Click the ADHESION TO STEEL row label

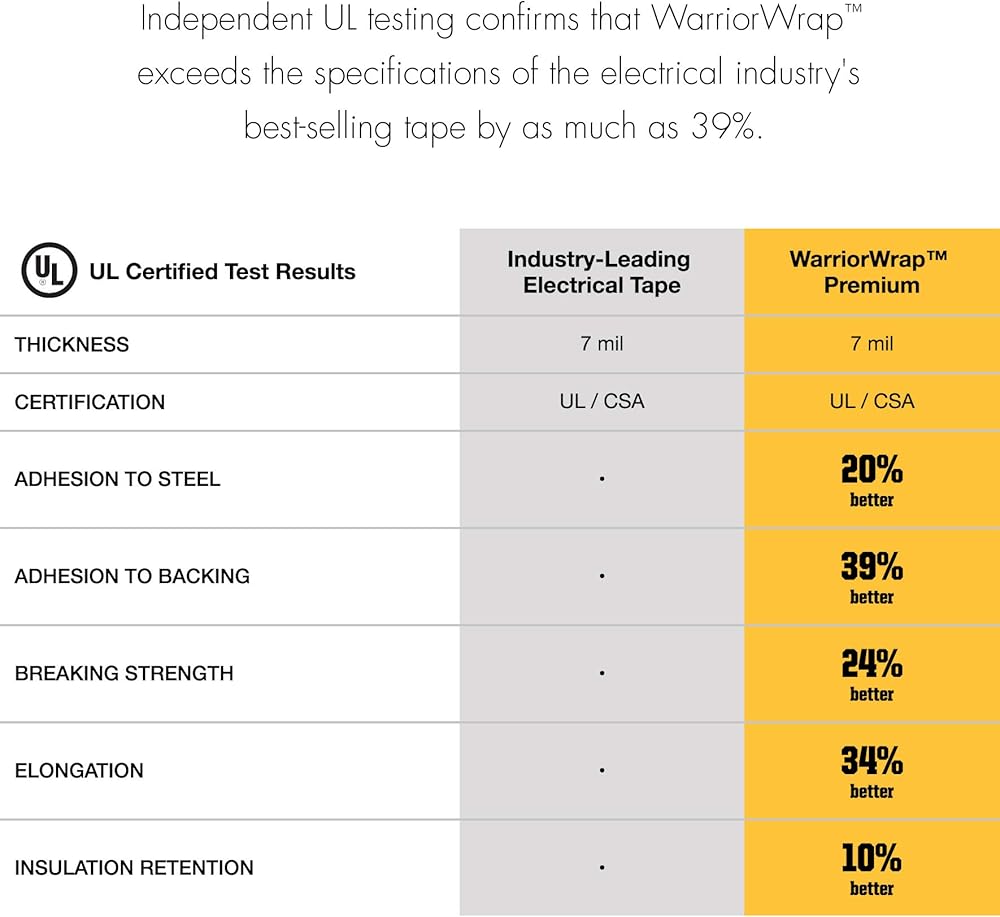click(117, 479)
